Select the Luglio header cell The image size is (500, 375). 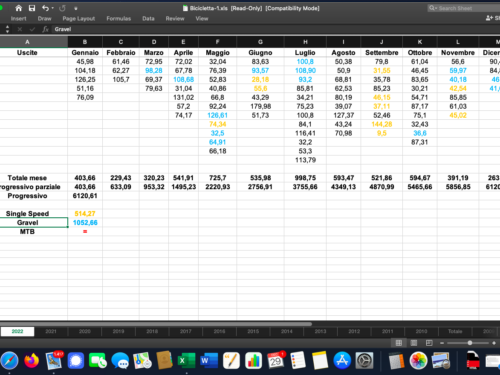(305, 53)
